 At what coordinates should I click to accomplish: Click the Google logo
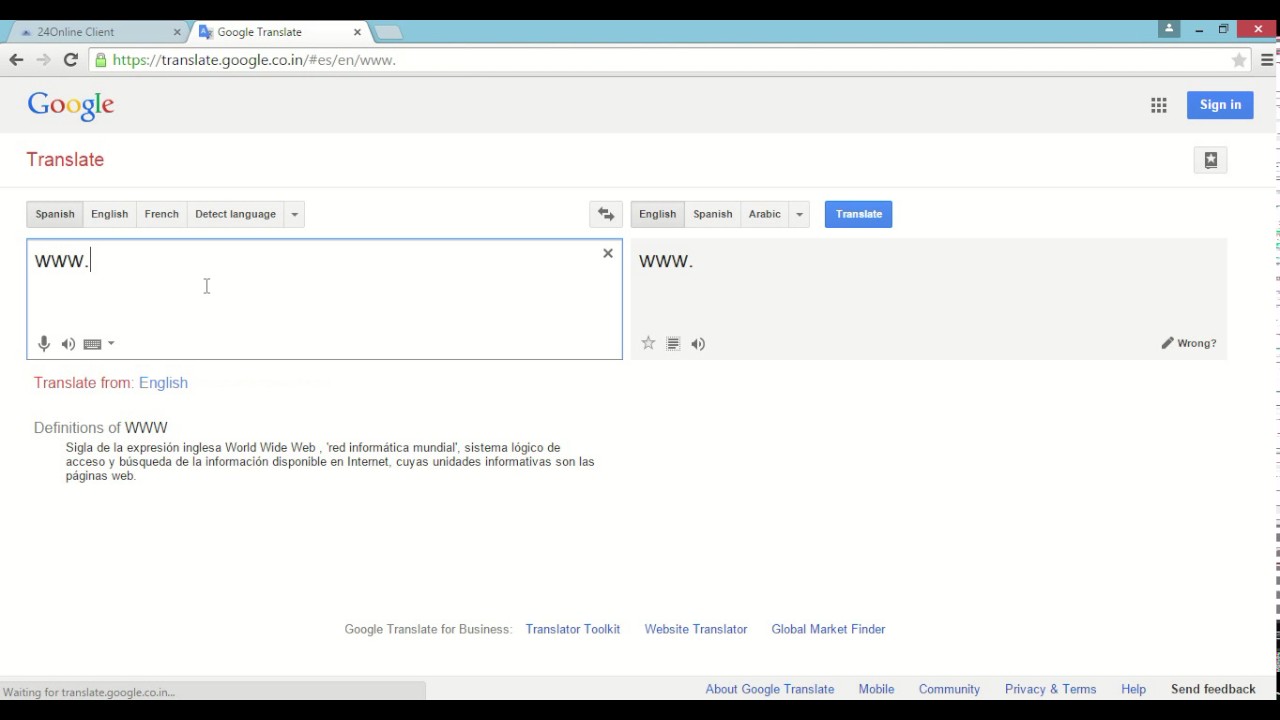coord(71,106)
